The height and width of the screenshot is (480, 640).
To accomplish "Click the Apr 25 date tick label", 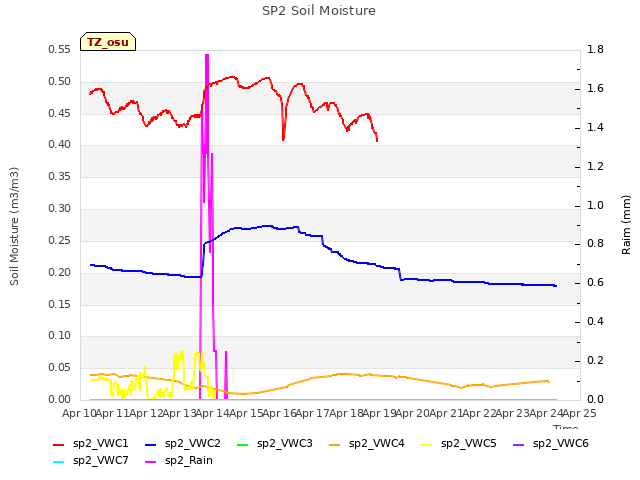I will [x=580, y=413].
